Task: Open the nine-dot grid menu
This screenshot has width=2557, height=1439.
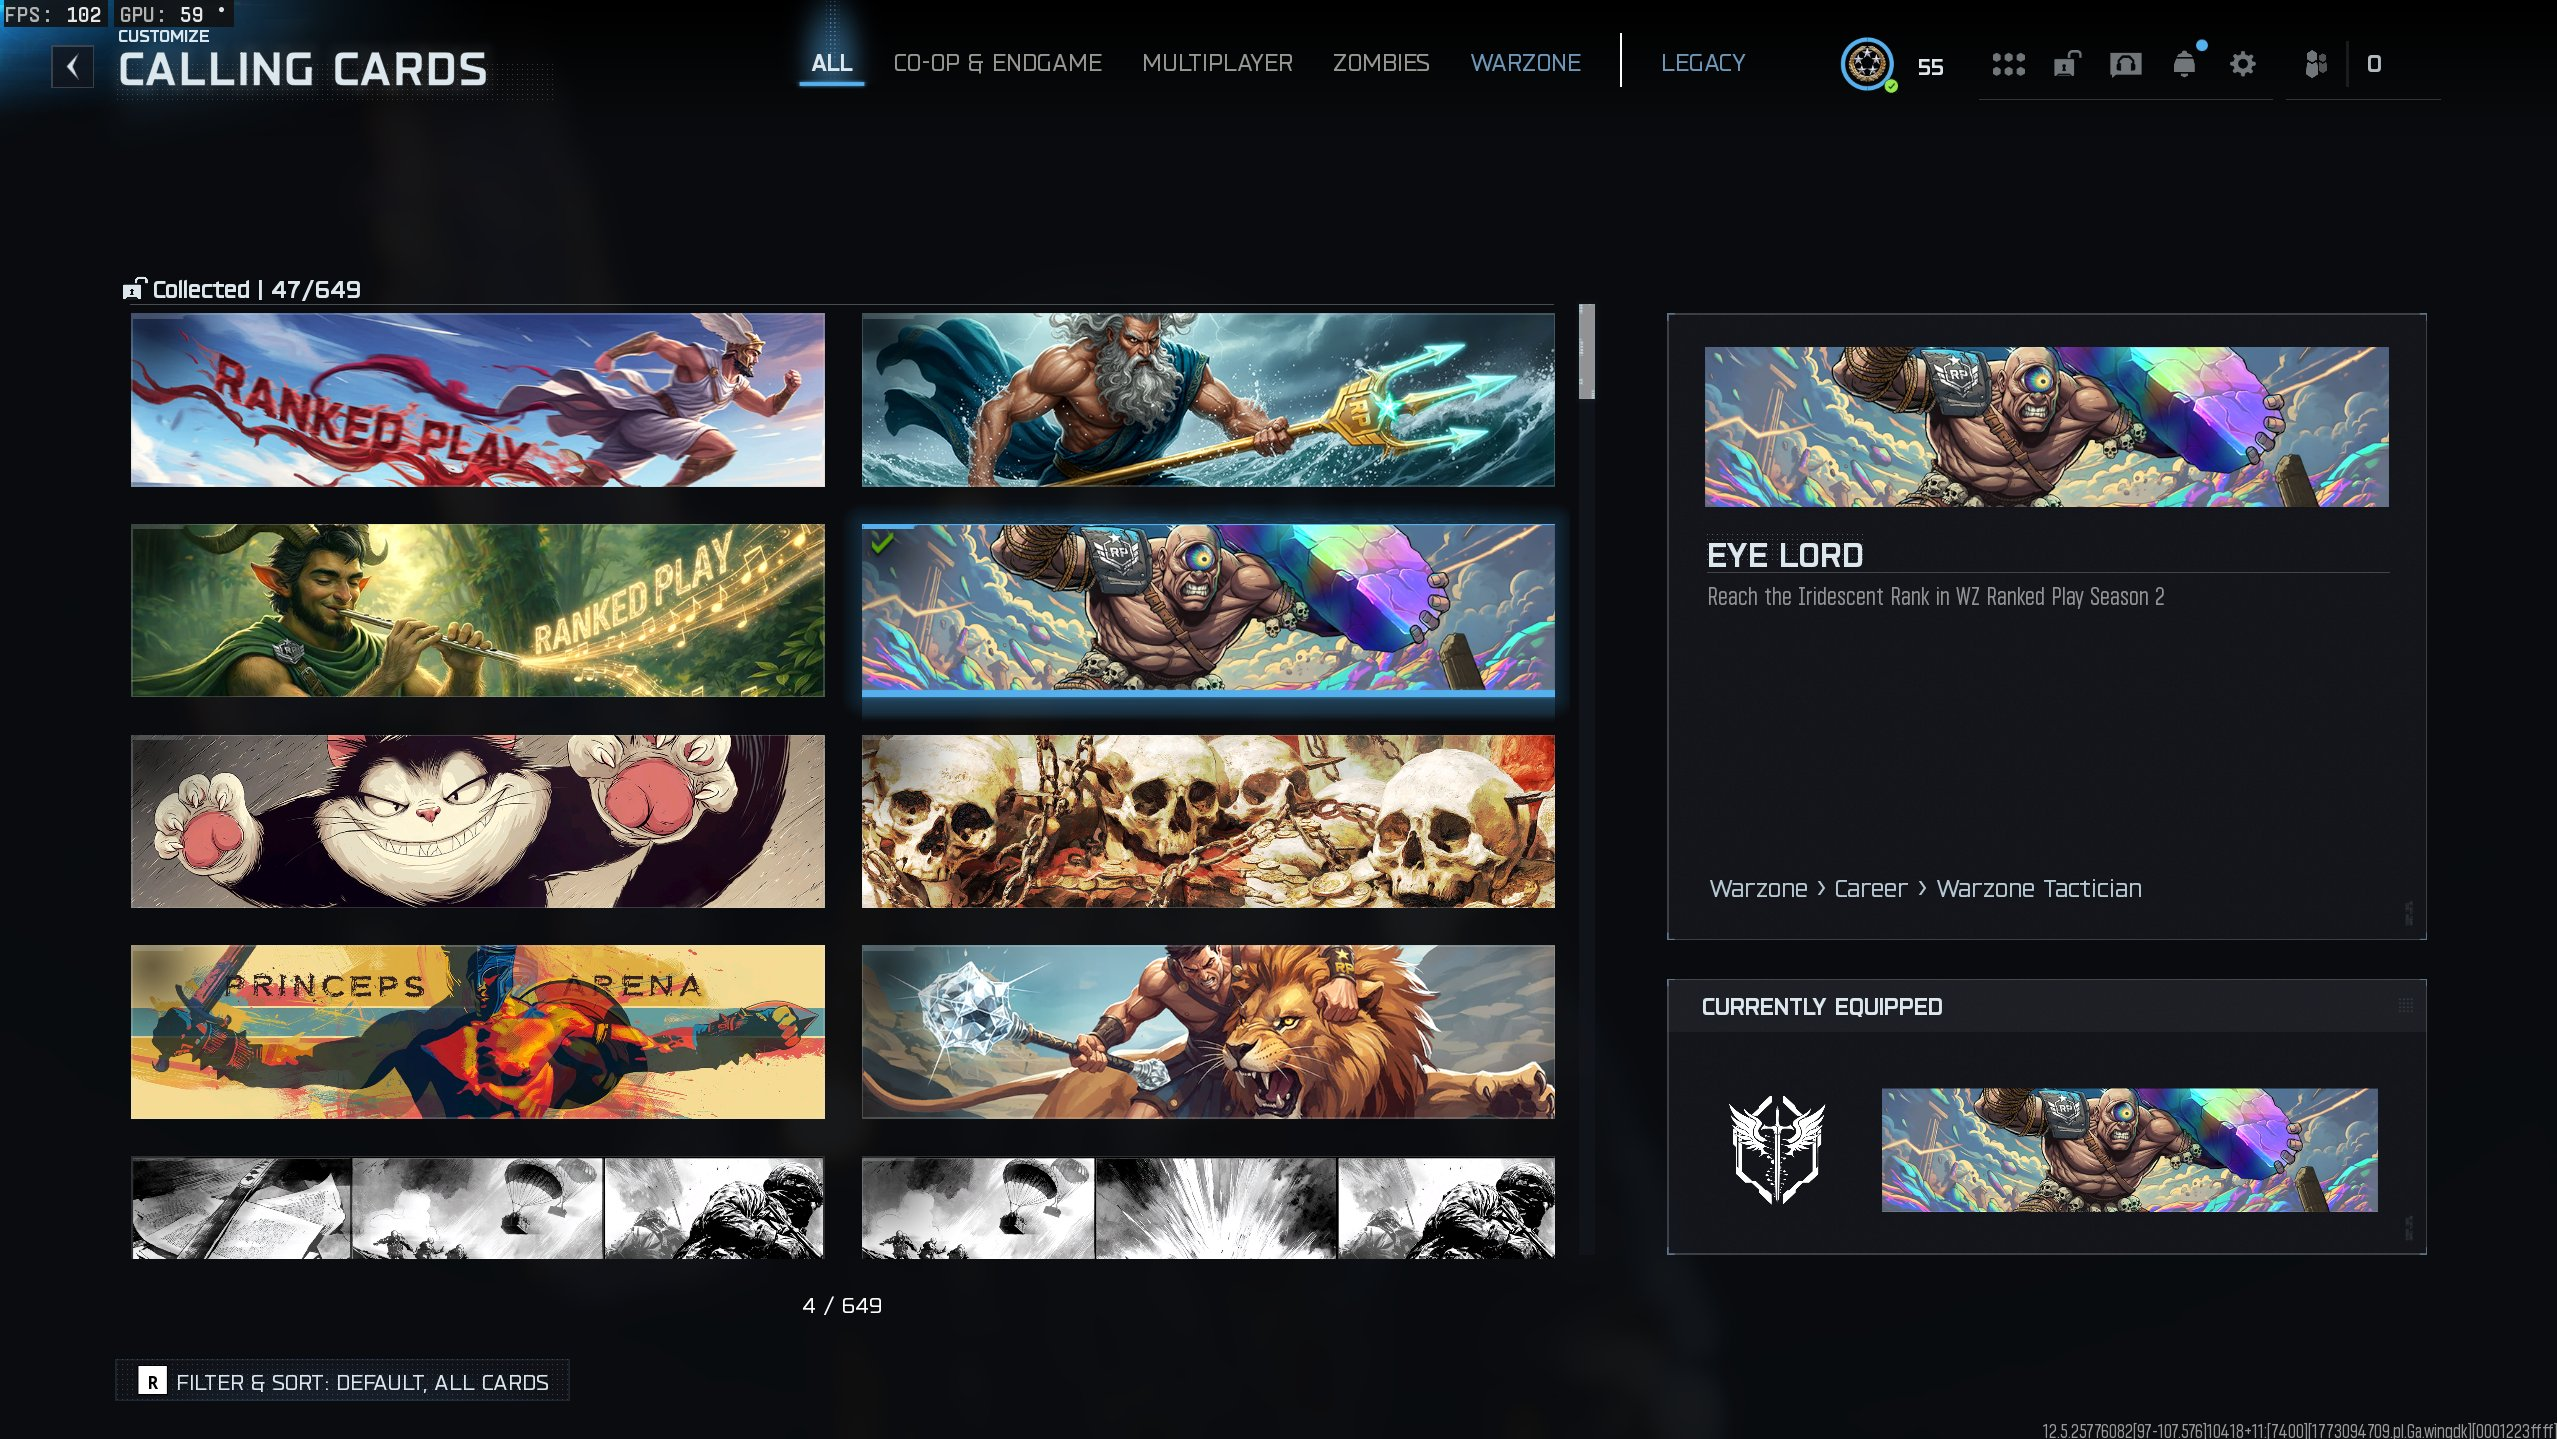Action: 2008,65
